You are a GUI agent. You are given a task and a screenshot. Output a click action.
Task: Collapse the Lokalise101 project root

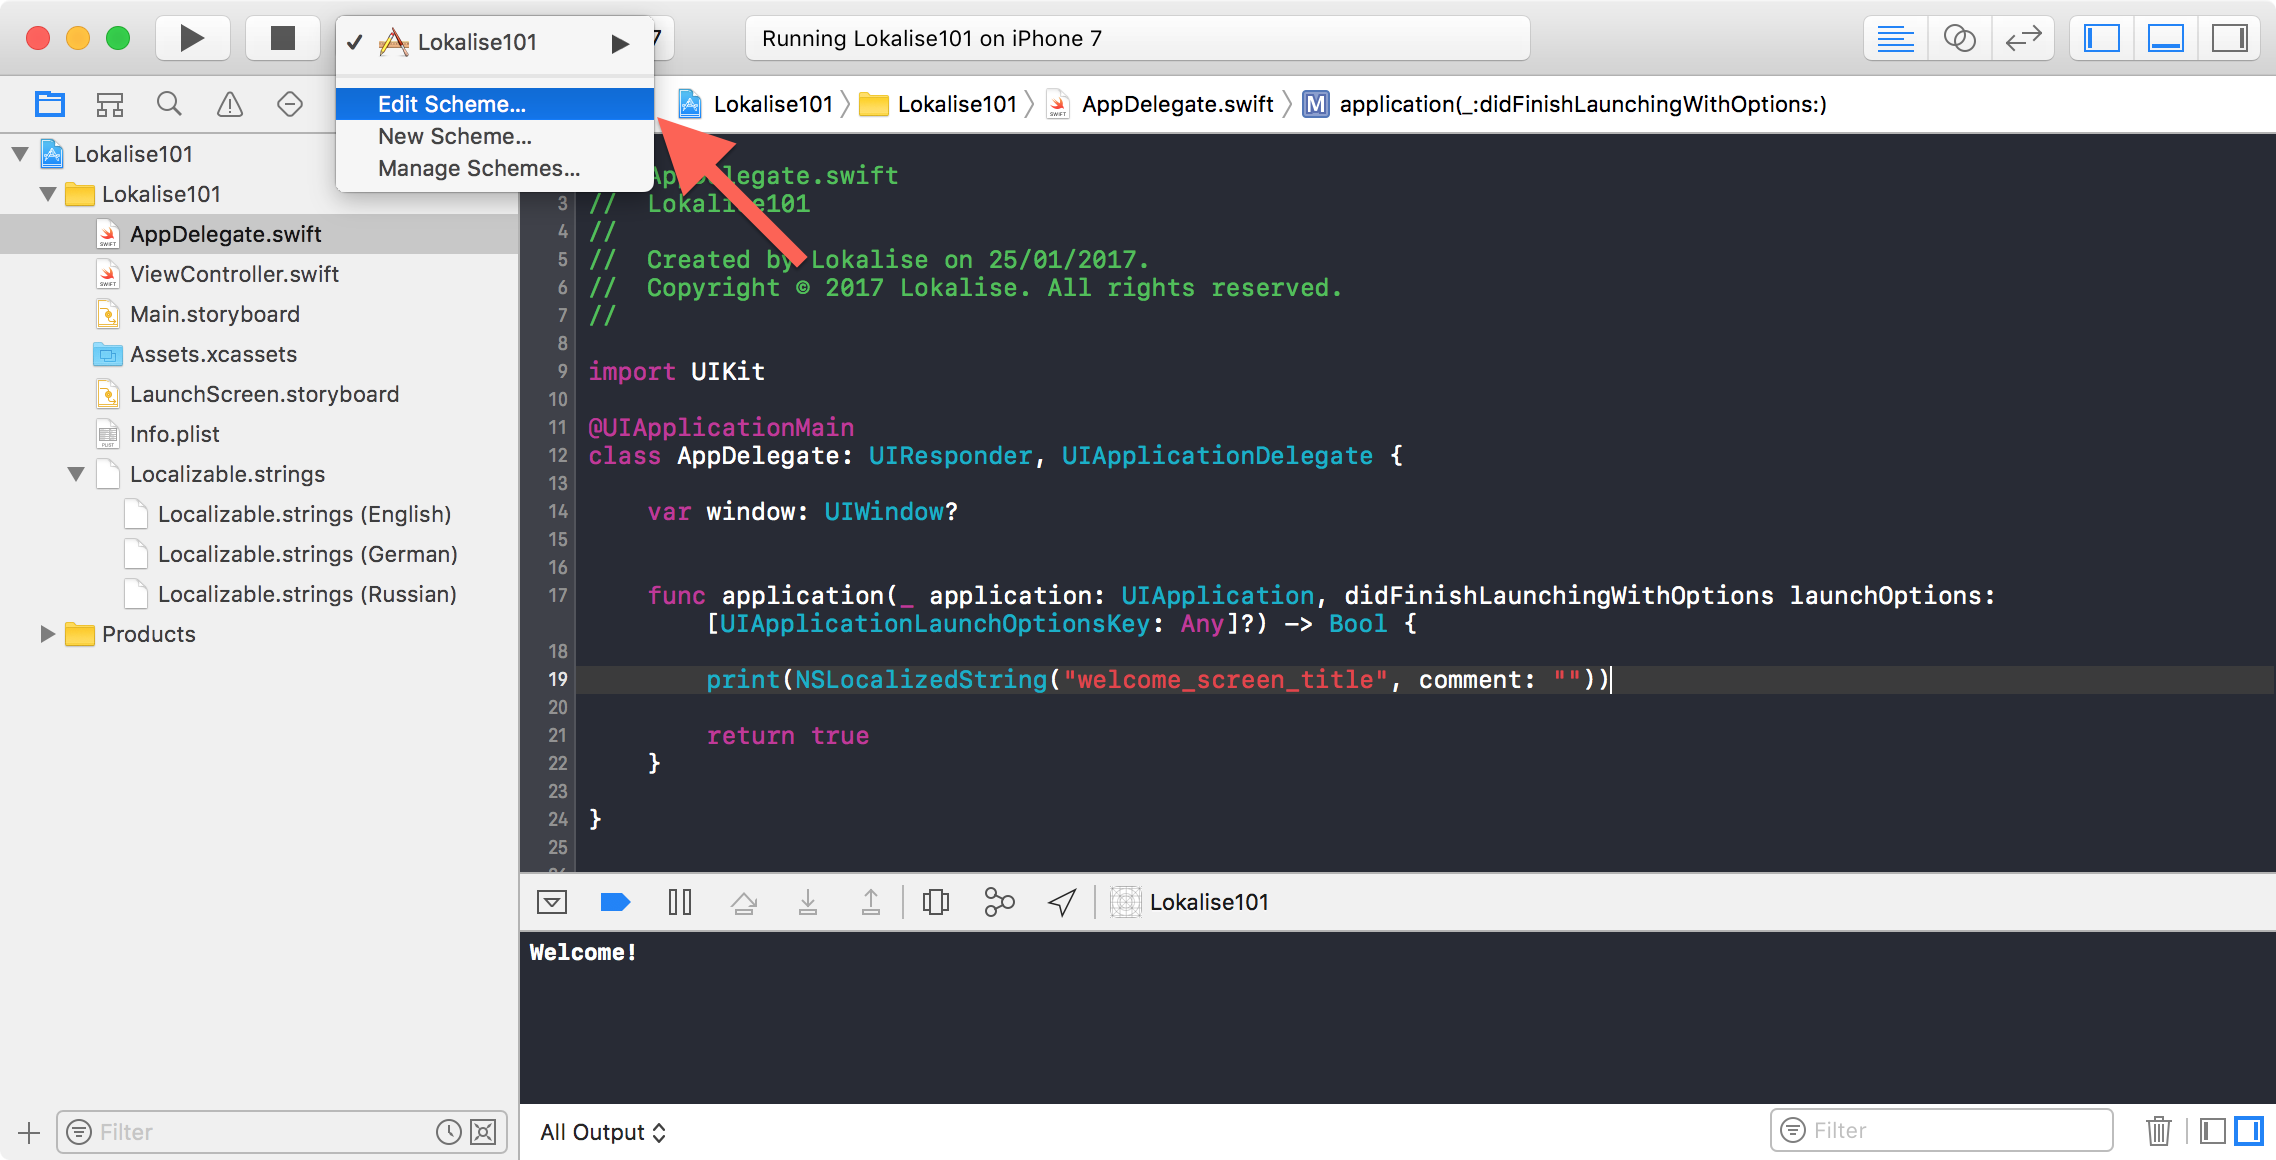click(x=20, y=154)
